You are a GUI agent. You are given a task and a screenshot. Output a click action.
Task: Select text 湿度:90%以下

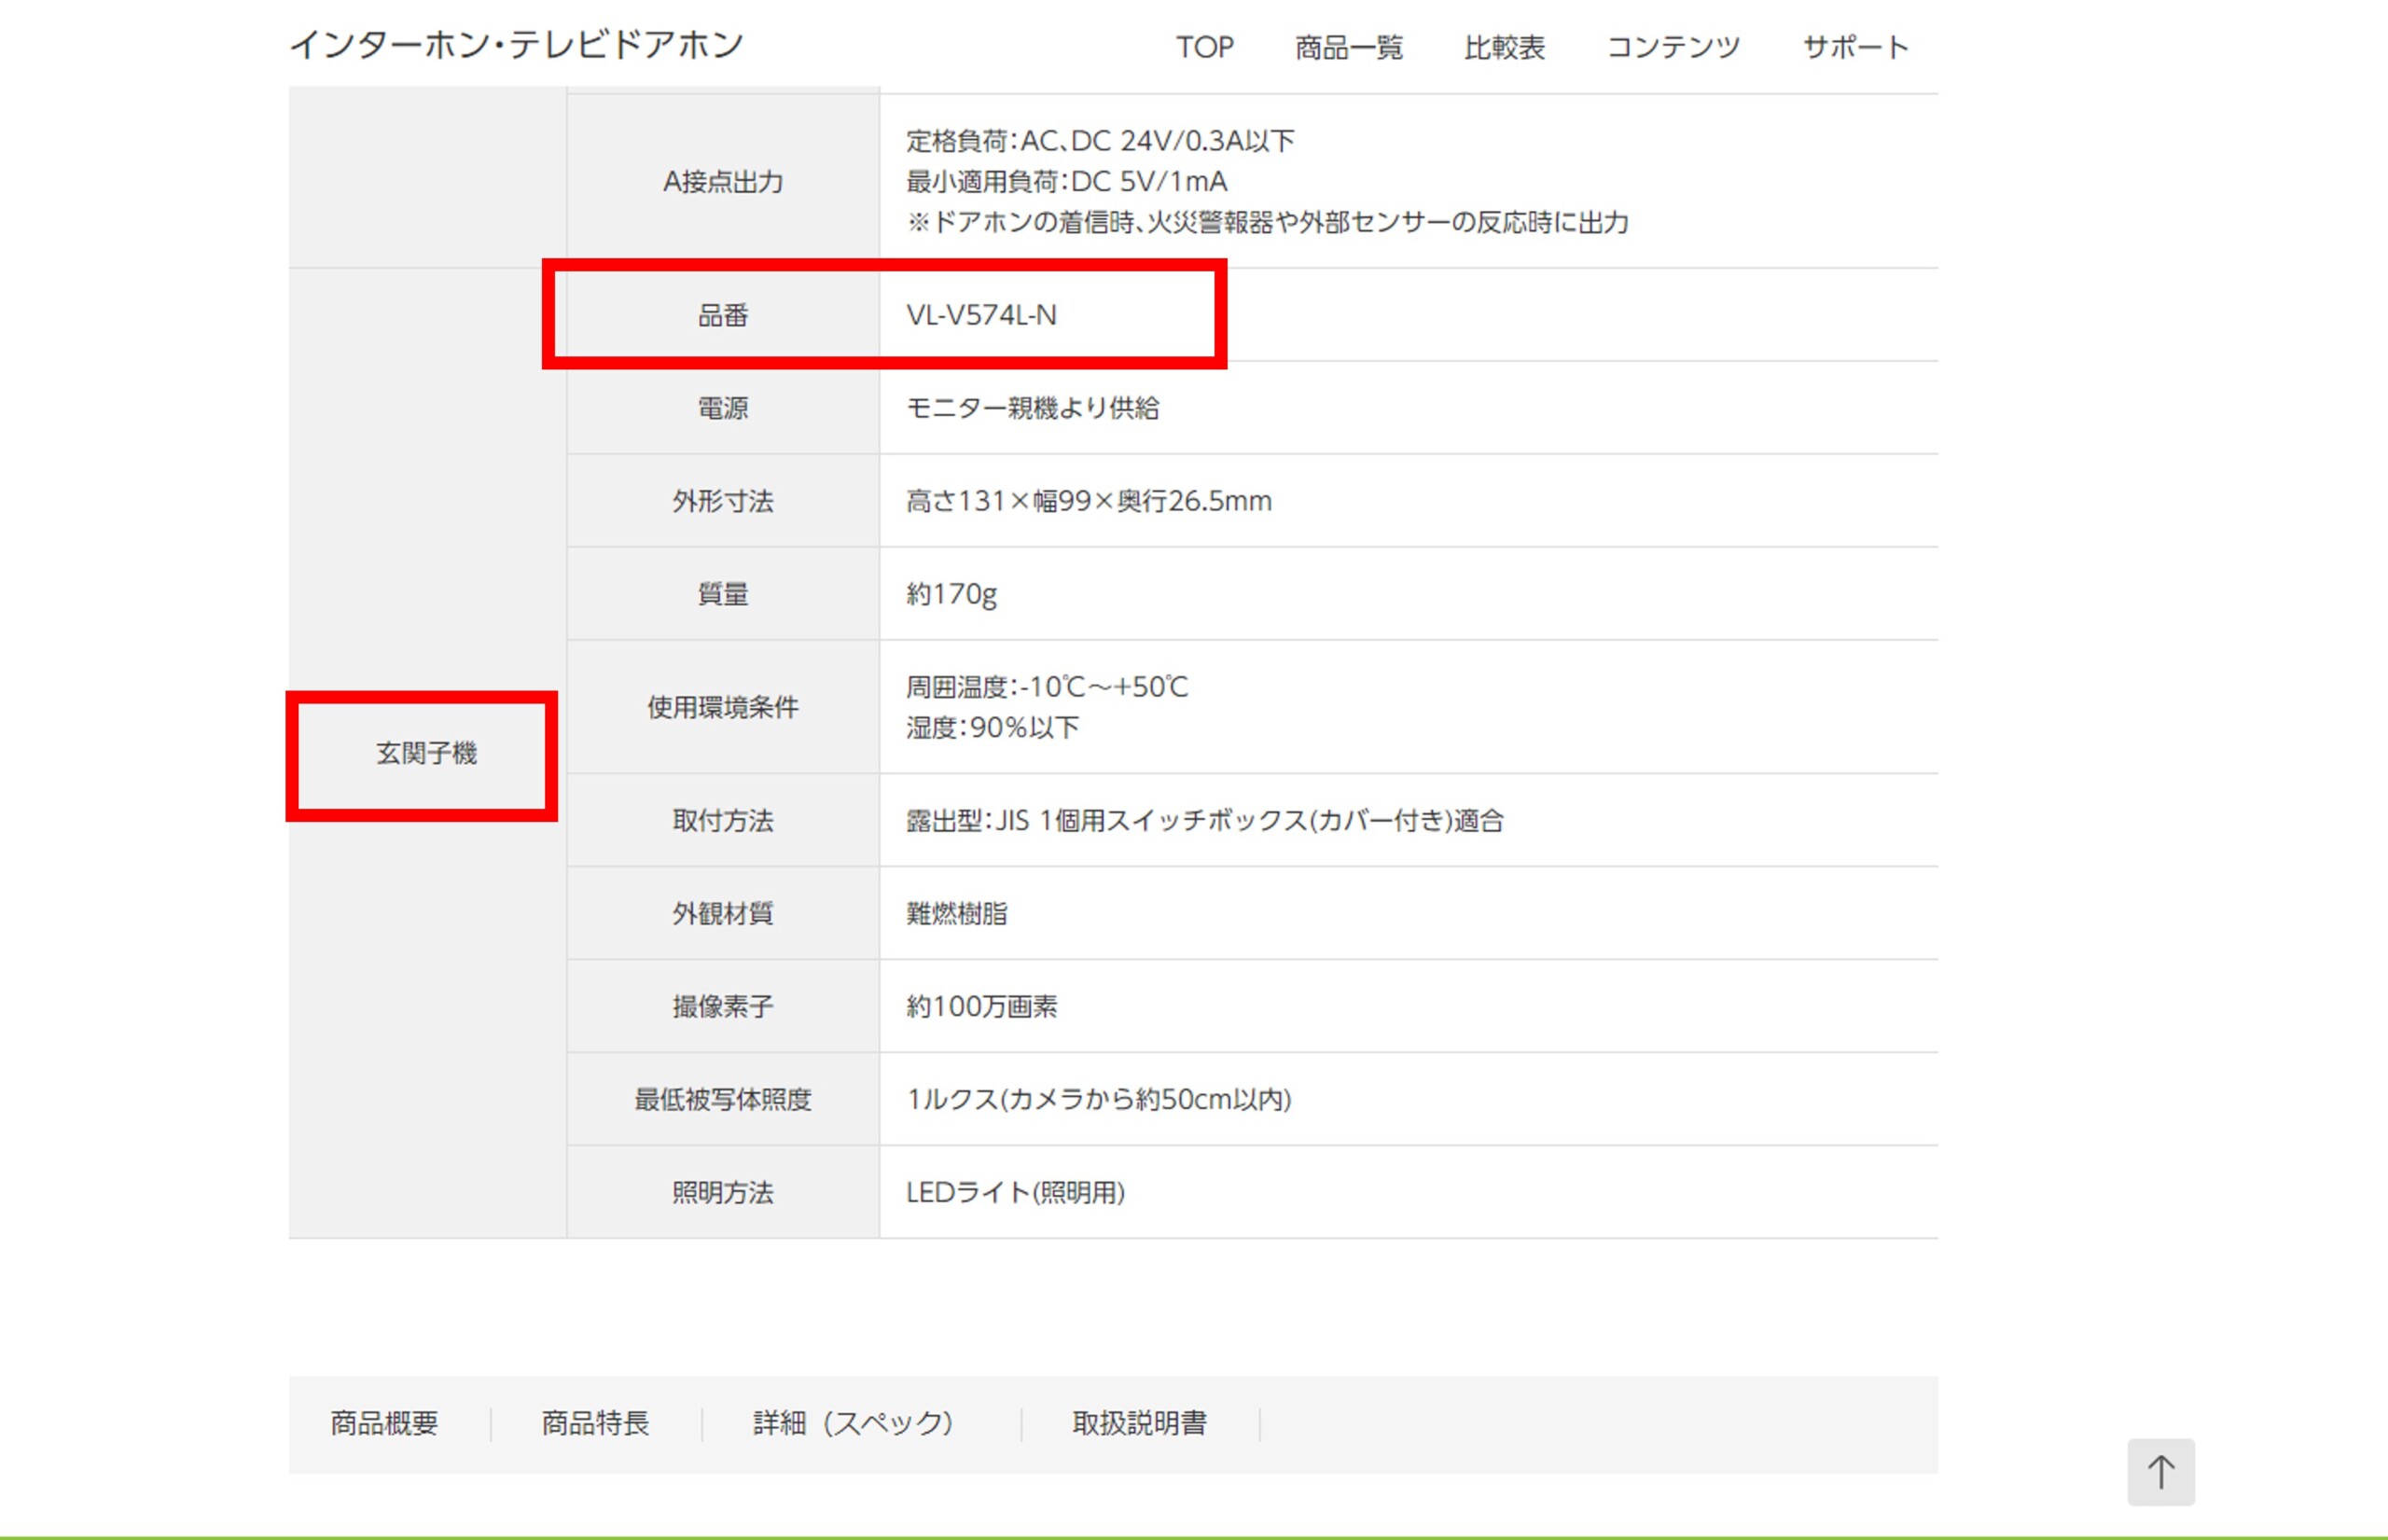992,728
